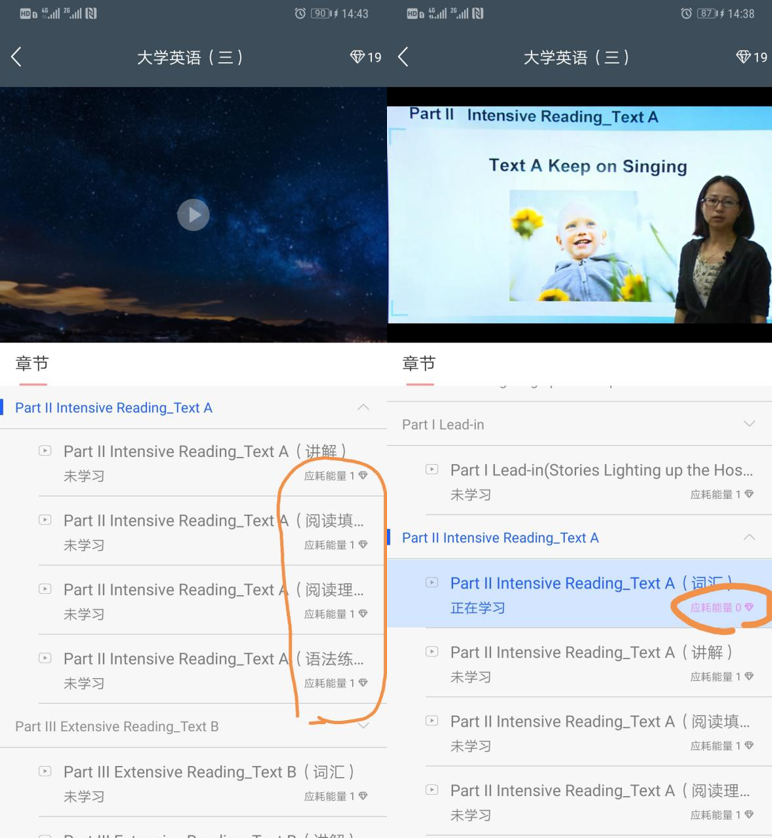This screenshot has height=839, width=772.
Task: Tap video icon beside Text A (讲解) in right screen
Action: pos(432,651)
